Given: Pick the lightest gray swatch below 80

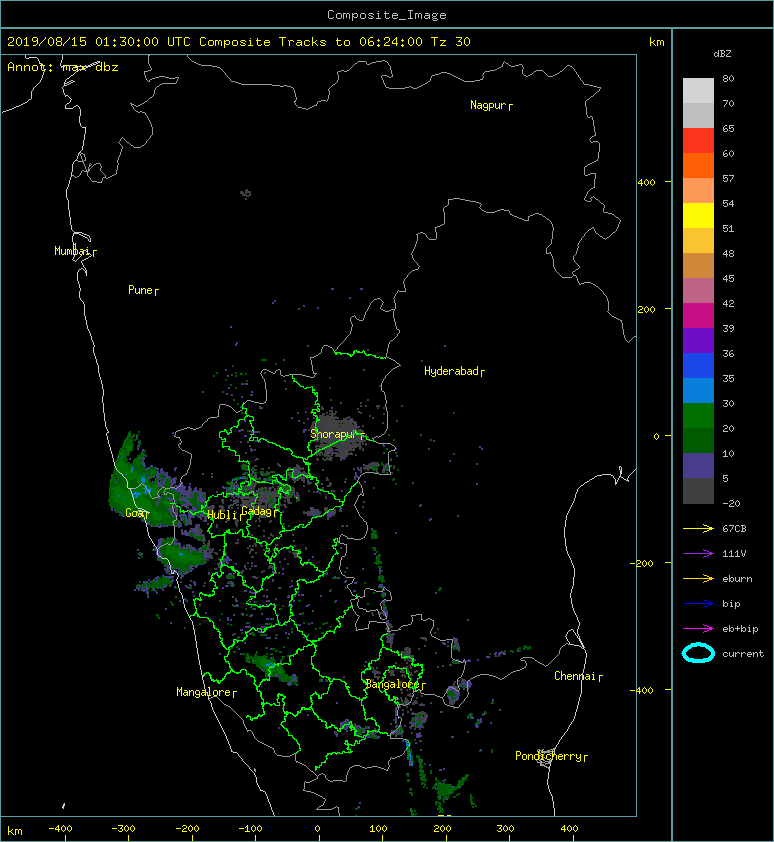Looking at the screenshot, I should (698, 91).
